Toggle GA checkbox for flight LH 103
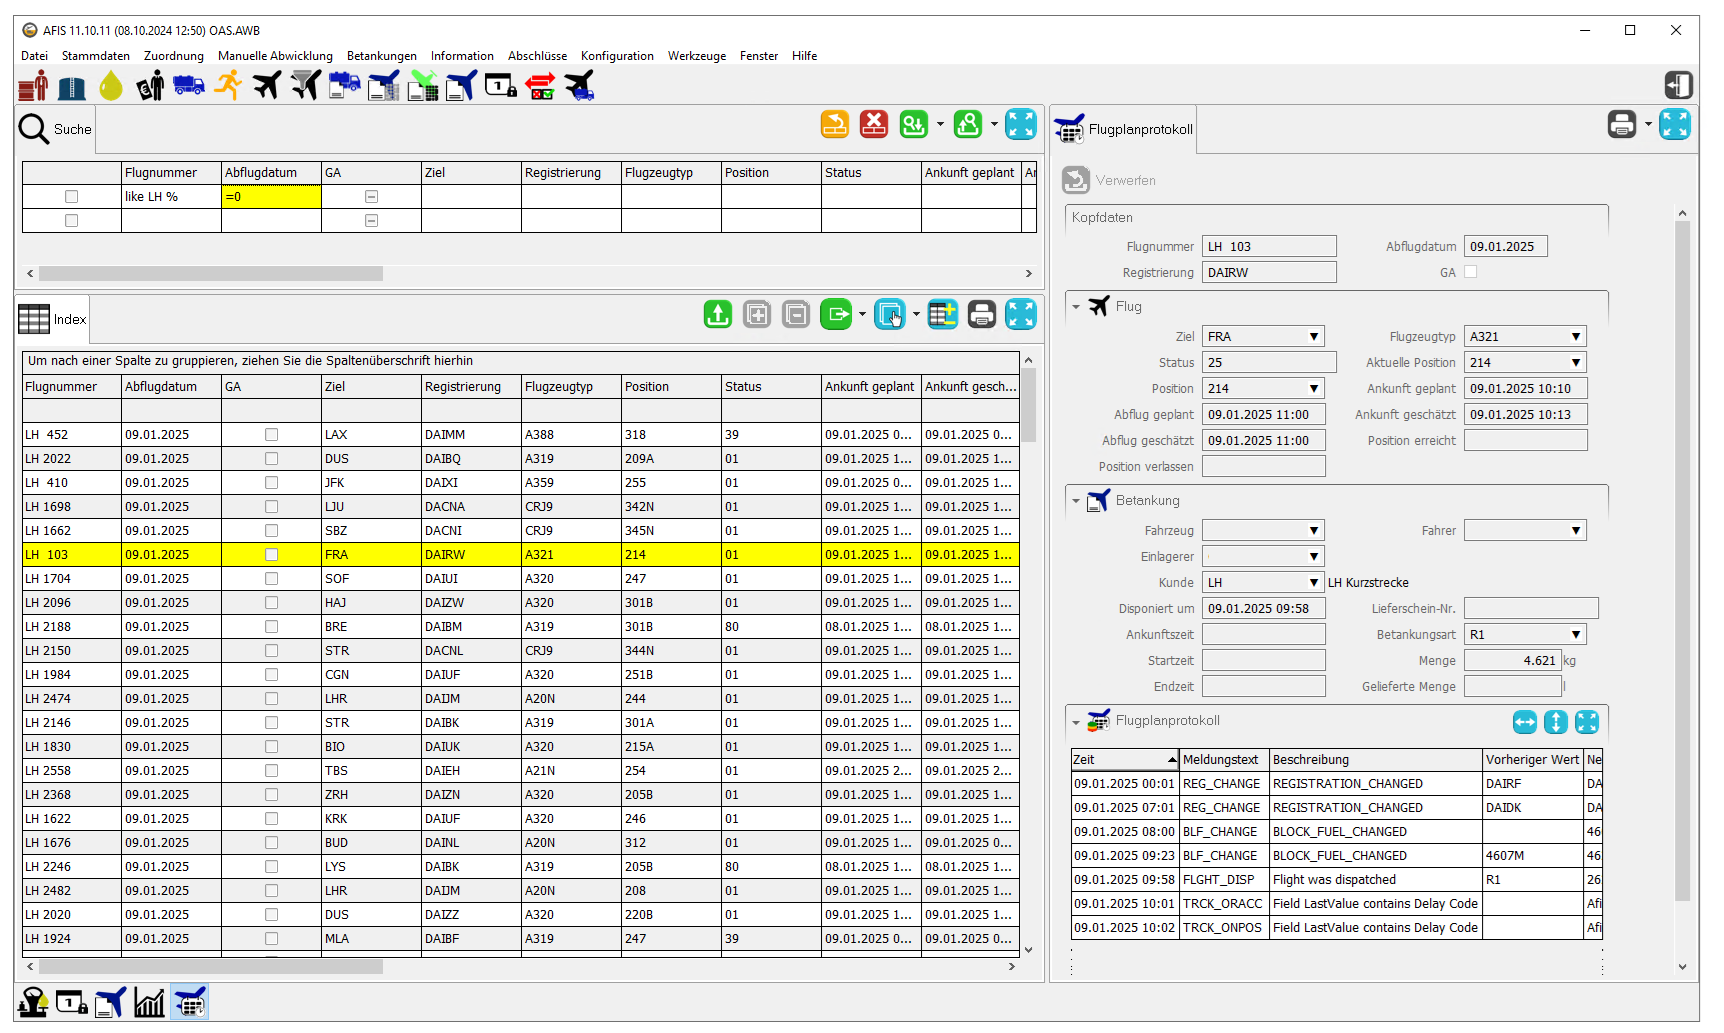This screenshot has height=1033, width=1724. pos(271,555)
